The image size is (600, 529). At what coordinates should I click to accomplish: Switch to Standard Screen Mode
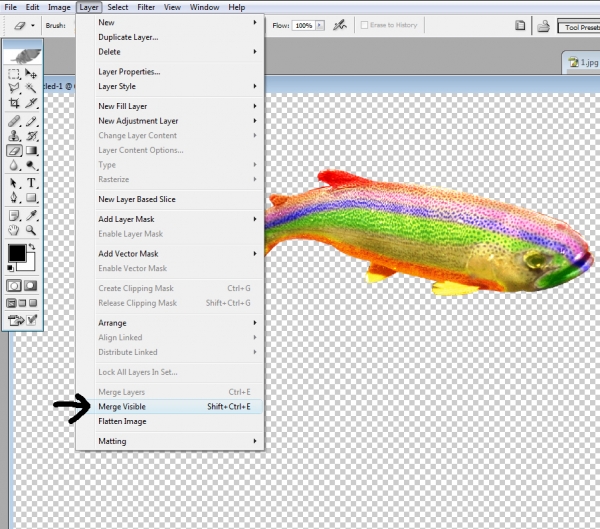tap(11, 303)
